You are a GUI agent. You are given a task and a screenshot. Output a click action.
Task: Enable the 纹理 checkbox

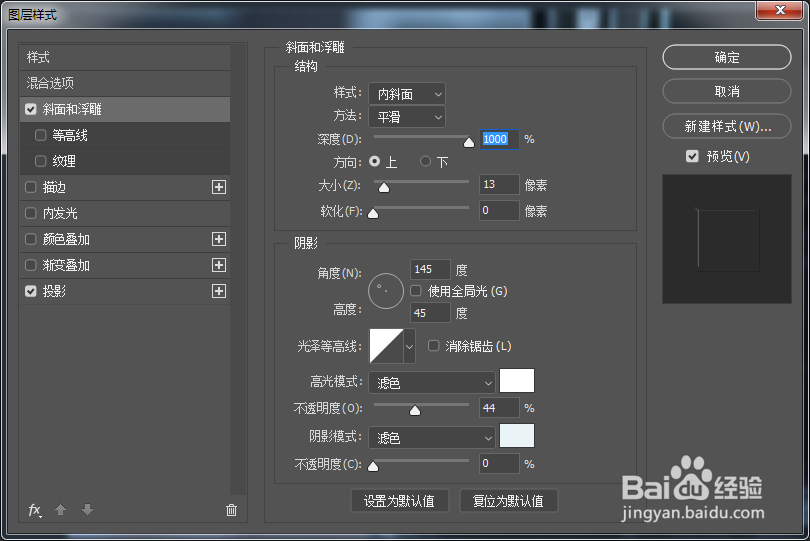[x=41, y=161]
